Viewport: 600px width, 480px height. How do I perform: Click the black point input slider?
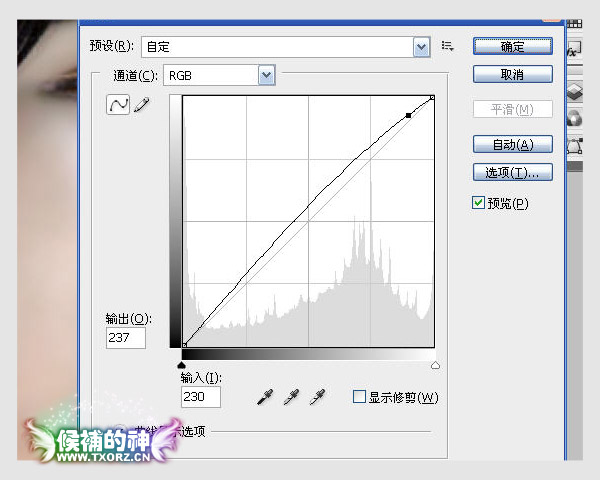point(182,365)
